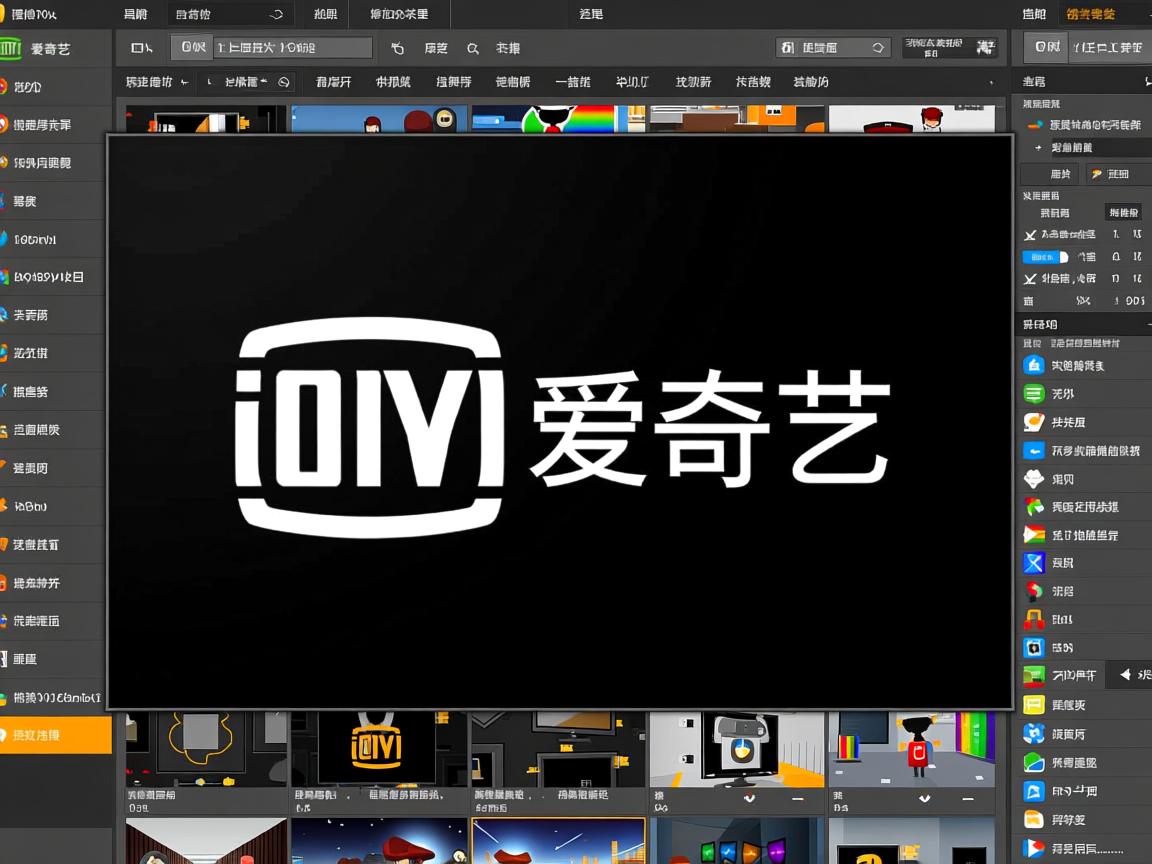The height and width of the screenshot is (864, 1152).
Task: Switch to the highlighted orange sidebar entry
Action: (x=55, y=735)
